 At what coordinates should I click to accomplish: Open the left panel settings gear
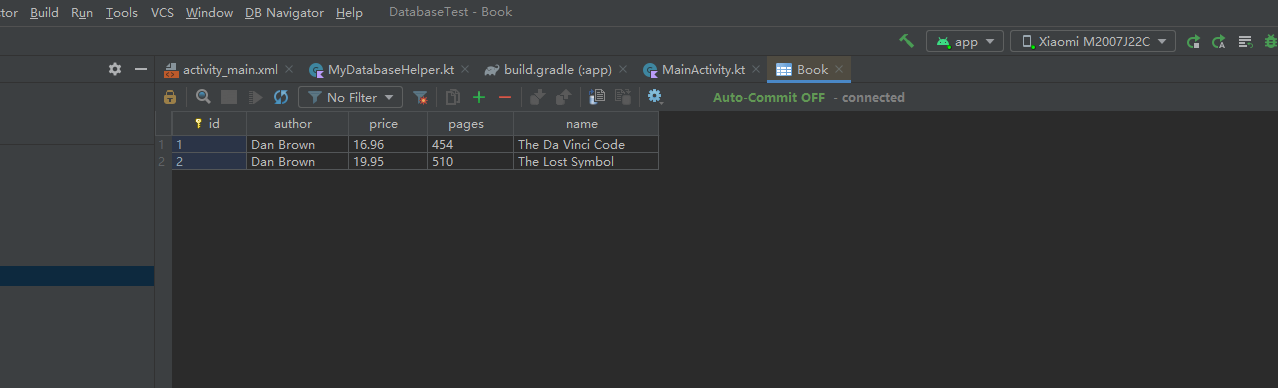tap(115, 69)
